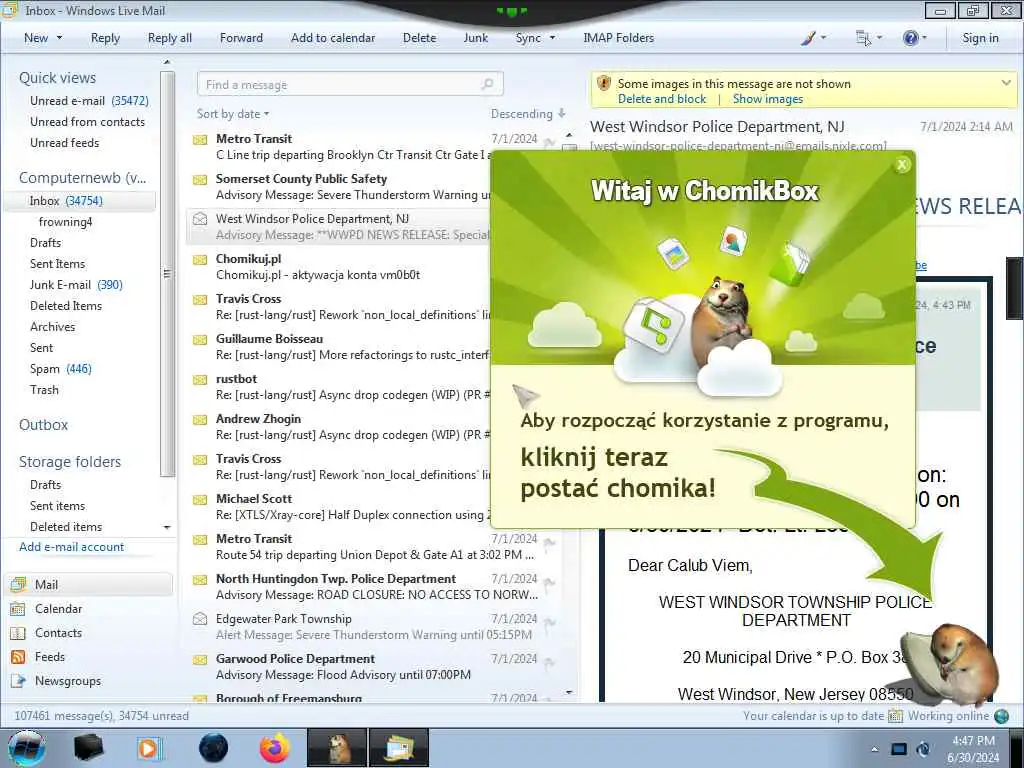Collapse the Storage folders section
Screen dimensions: 1024x768
click(x=70, y=462)
